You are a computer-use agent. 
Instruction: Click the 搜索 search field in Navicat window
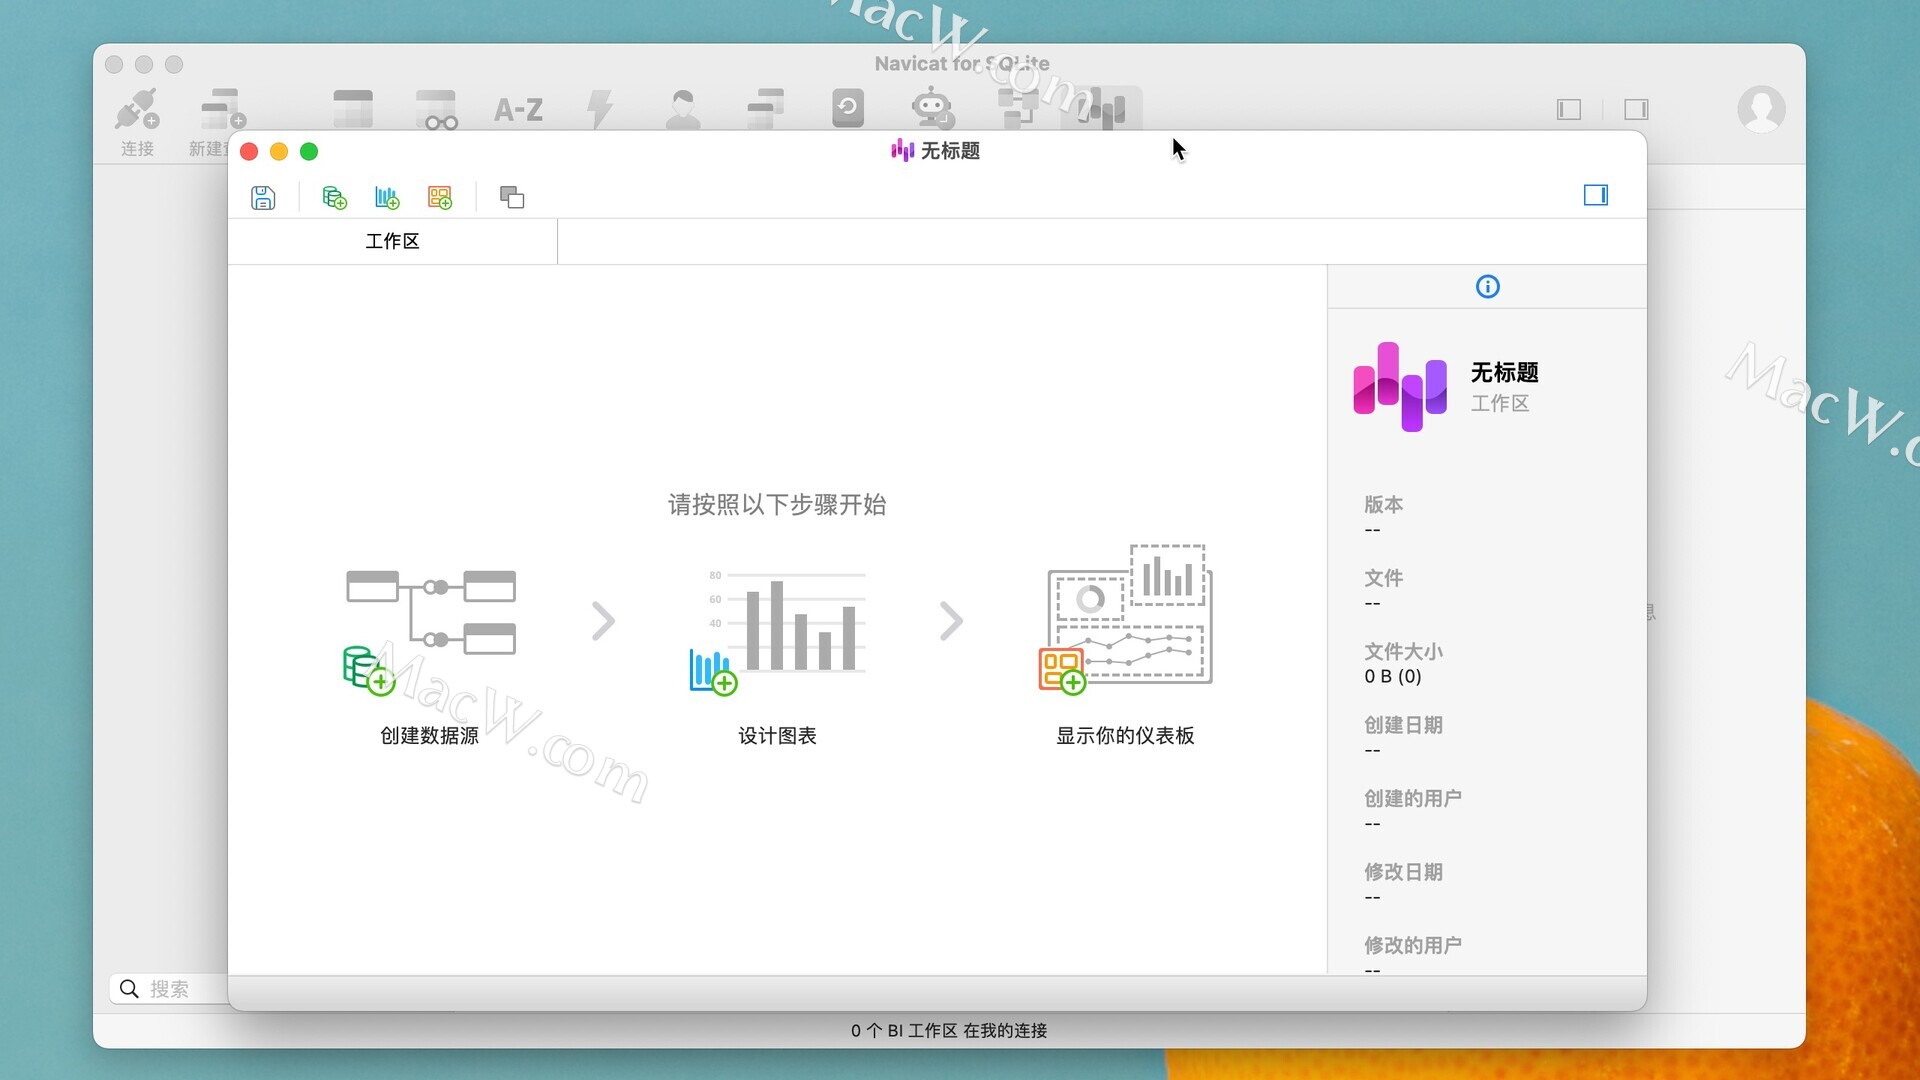coord(170,989)
